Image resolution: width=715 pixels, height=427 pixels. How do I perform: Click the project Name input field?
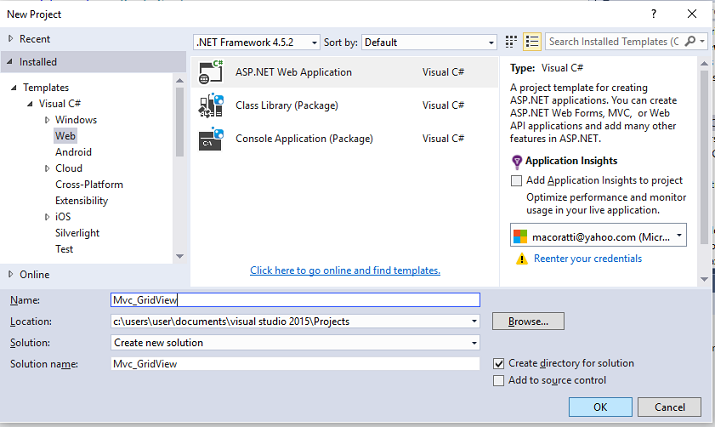click(x=295, y=300)
